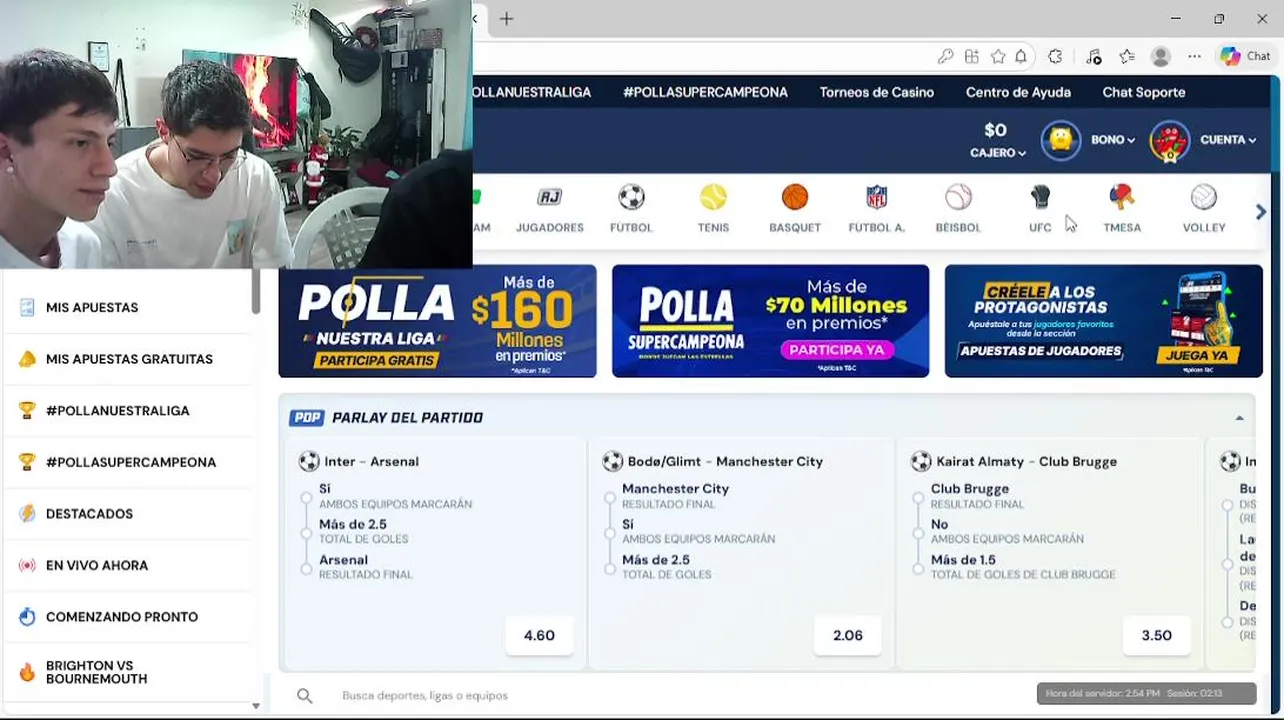Click the Polla Nuestra Liga banner
This screenshot has height=720, width=1284.
tap(437, 321)
